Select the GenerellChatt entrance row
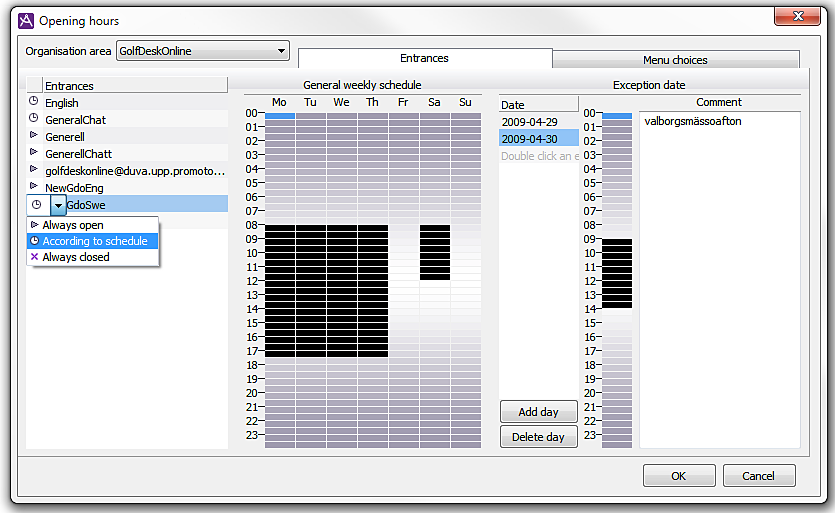Screen dimensions: 835x513 pyautogui.click(x=127, y=154)
